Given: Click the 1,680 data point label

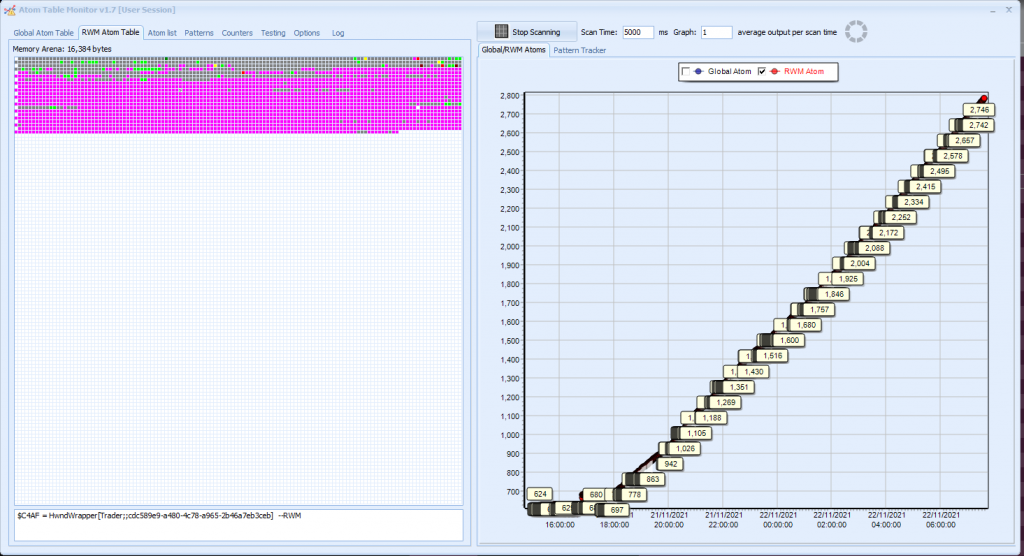Looking at the screenshot, I should tap(806, 325).
